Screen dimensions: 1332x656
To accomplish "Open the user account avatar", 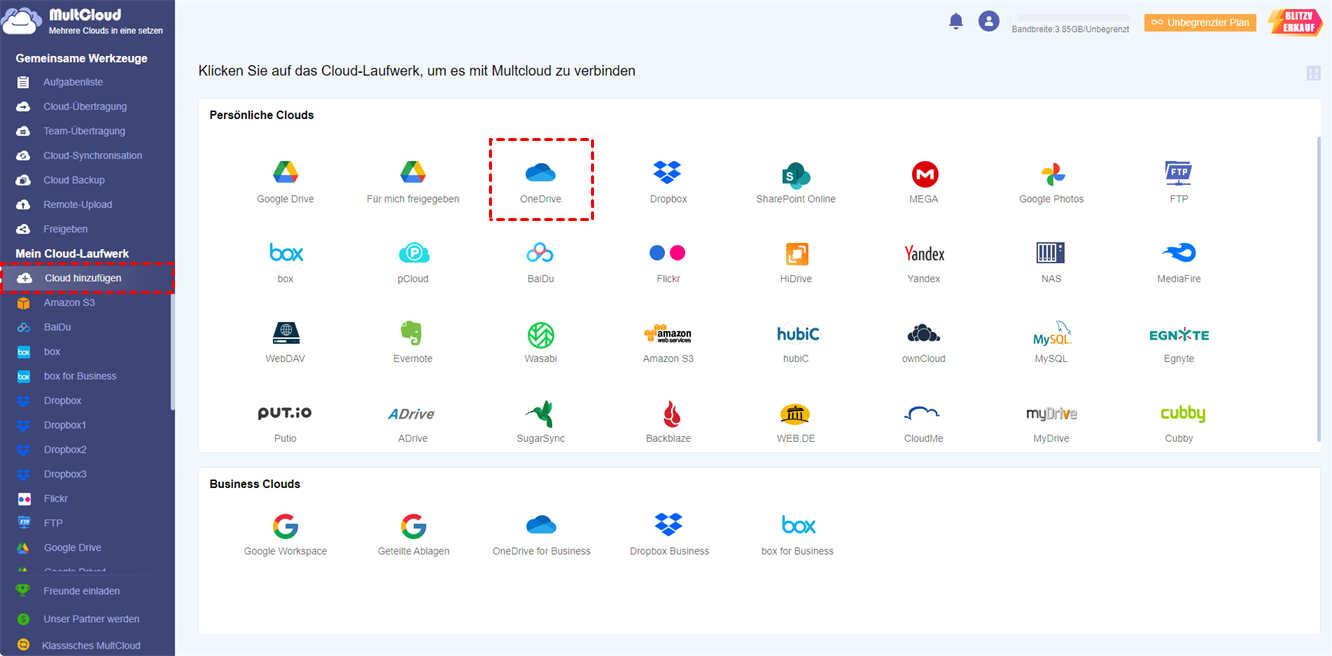I will pos(989,21).
